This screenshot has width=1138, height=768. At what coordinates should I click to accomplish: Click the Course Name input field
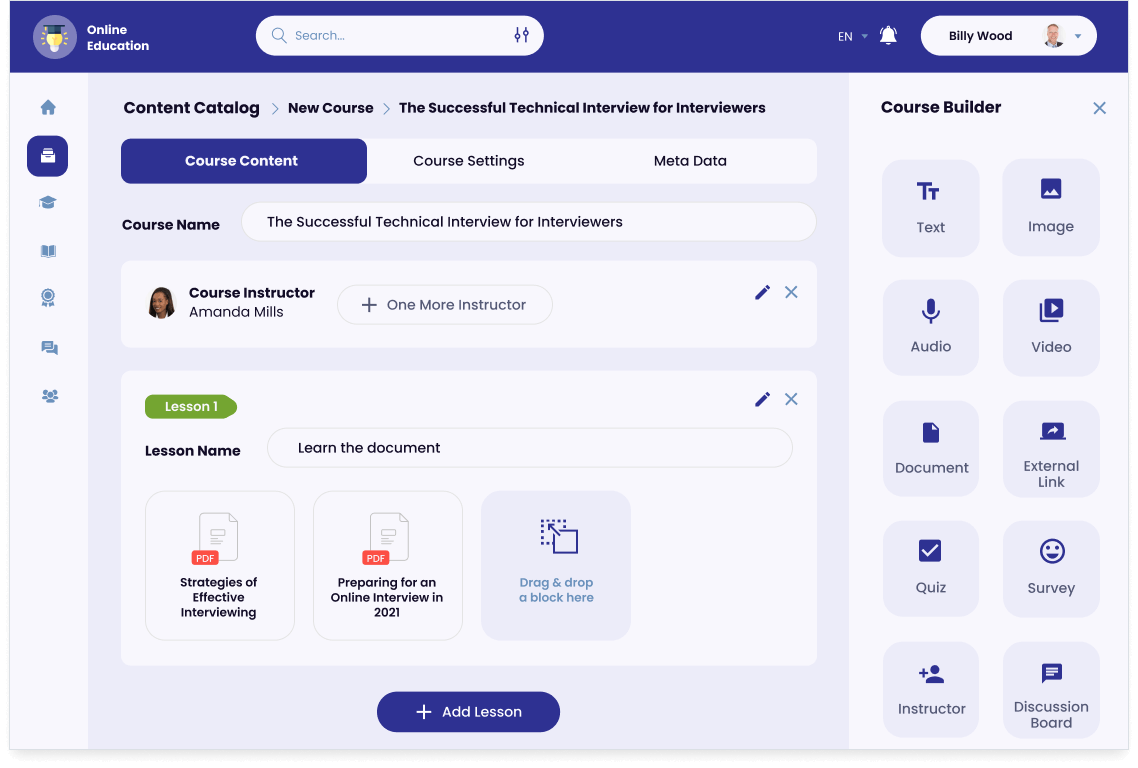[528, 222]
